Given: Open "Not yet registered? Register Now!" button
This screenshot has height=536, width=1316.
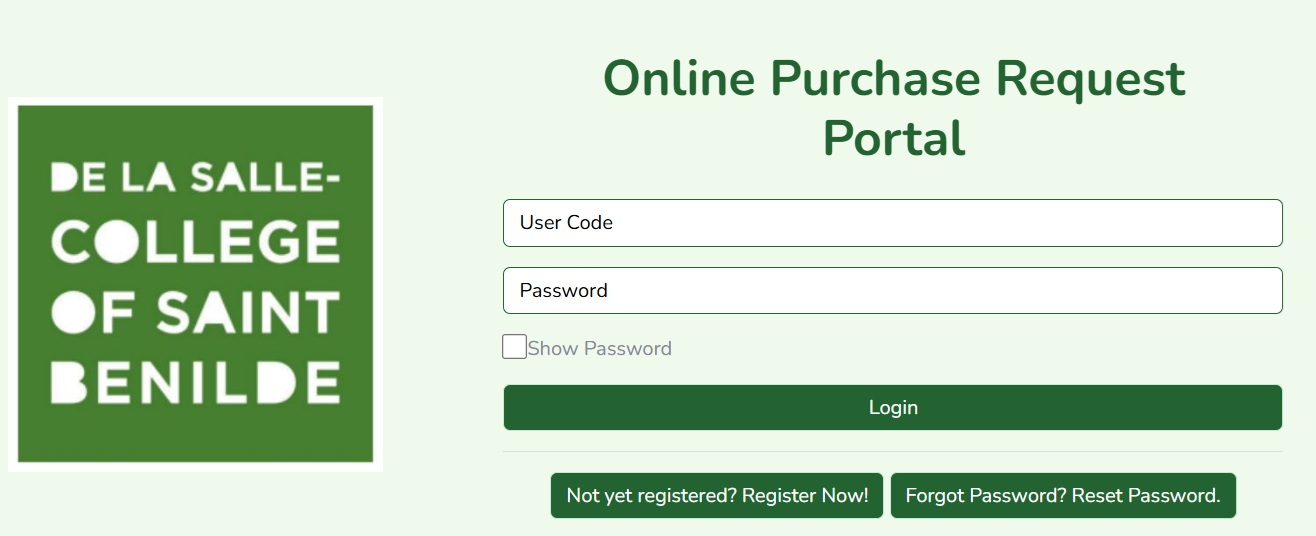Looking at the screenshot, I should [716, 496].
